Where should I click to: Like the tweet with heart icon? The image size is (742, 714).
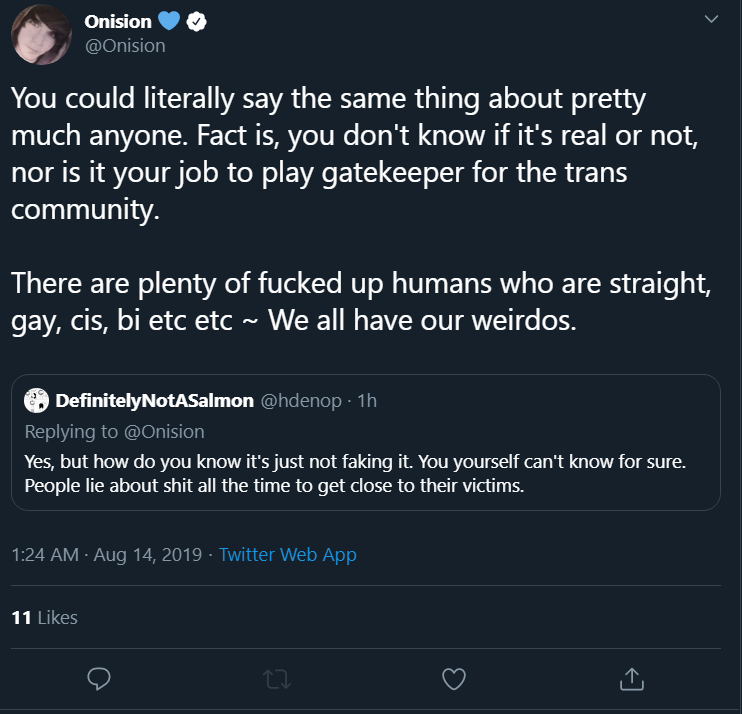point(454,679)
